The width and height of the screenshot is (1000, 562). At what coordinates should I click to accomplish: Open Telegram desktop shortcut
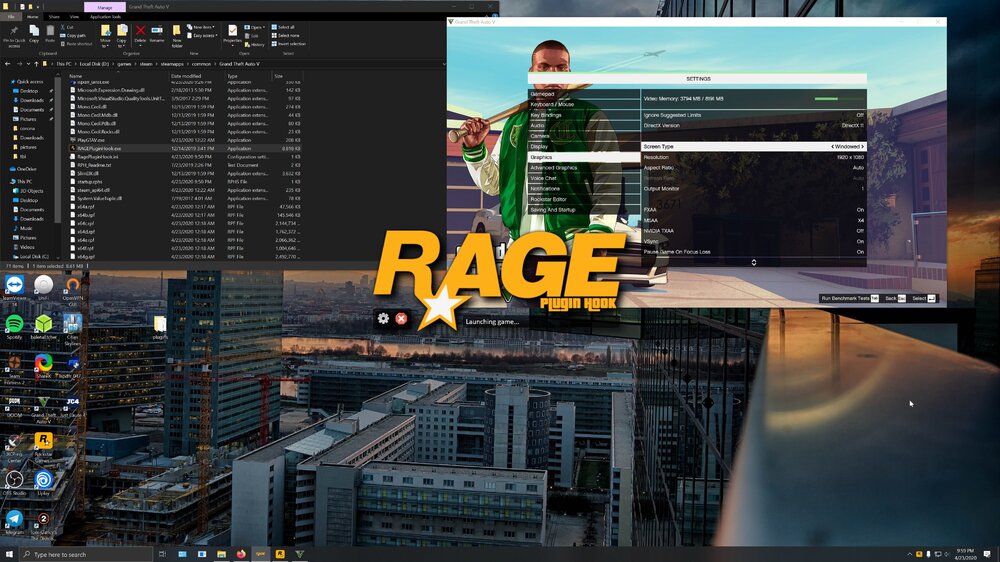[x=14, y=522]
